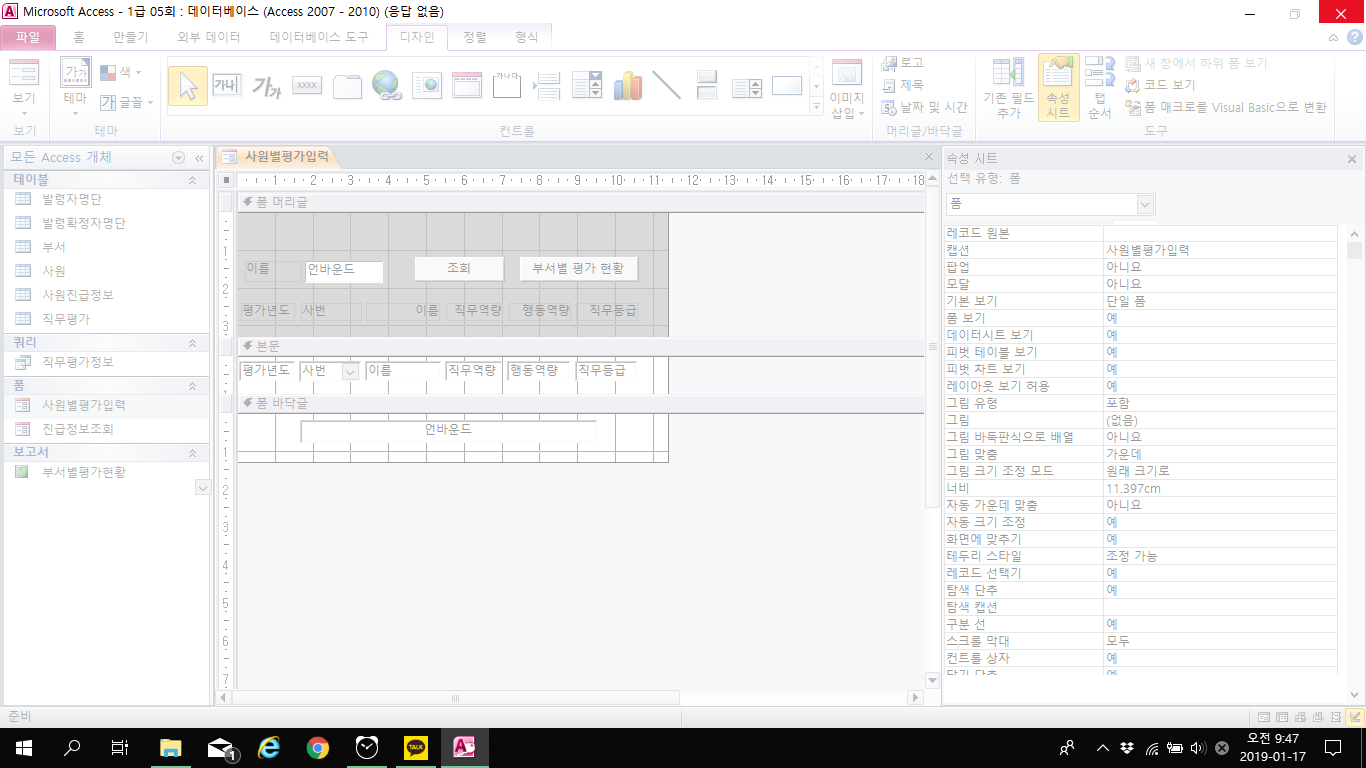The image size is (1366, 768).
Task: Click the Chart control icon
Action: click(627, 86)
